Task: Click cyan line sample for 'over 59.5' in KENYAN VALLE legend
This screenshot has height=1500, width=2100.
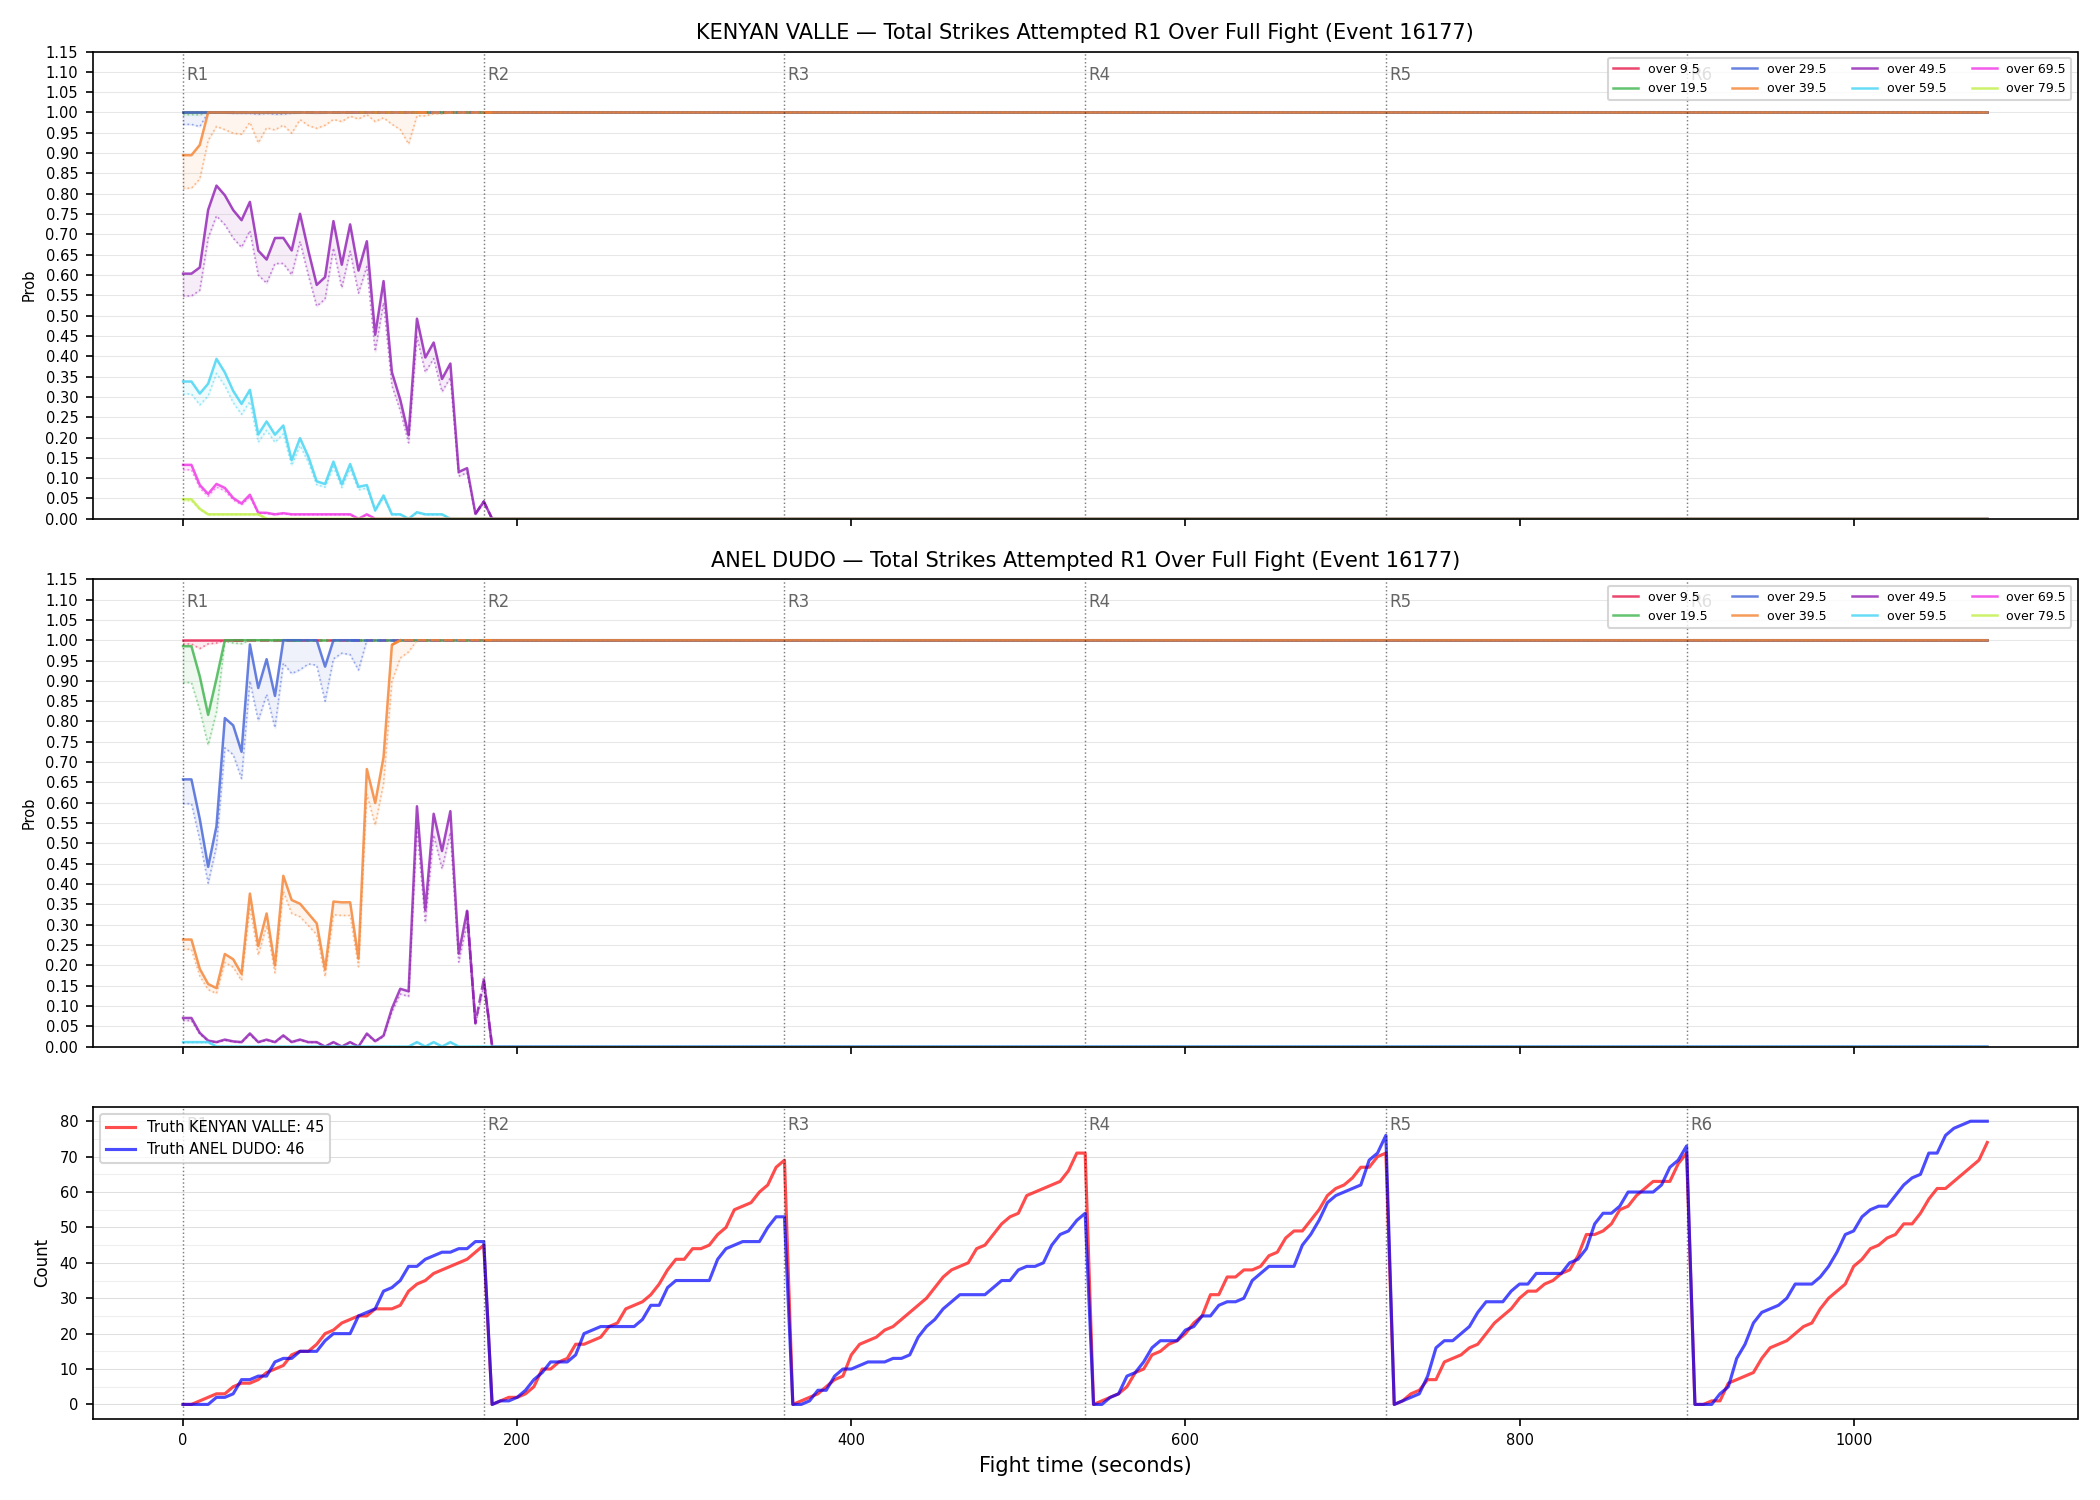Action: 1865,88
